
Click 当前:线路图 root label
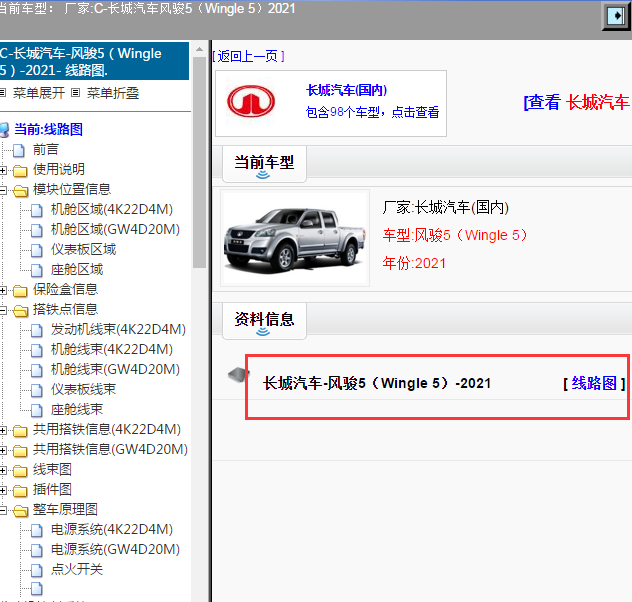coord(48,130)
